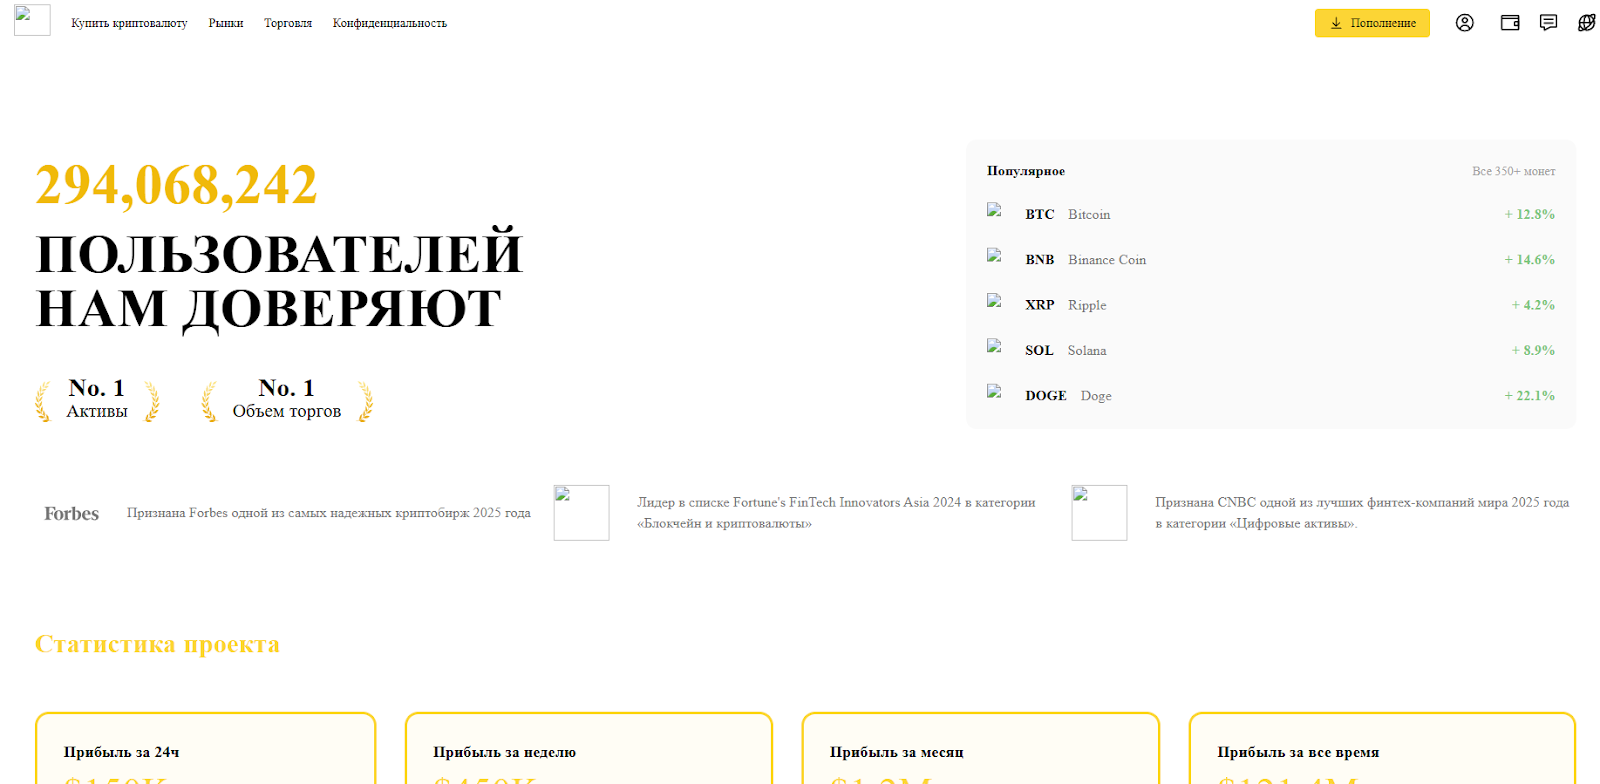
Task: Select the BNB Binance Coin row
Action: pos(1270,260)
